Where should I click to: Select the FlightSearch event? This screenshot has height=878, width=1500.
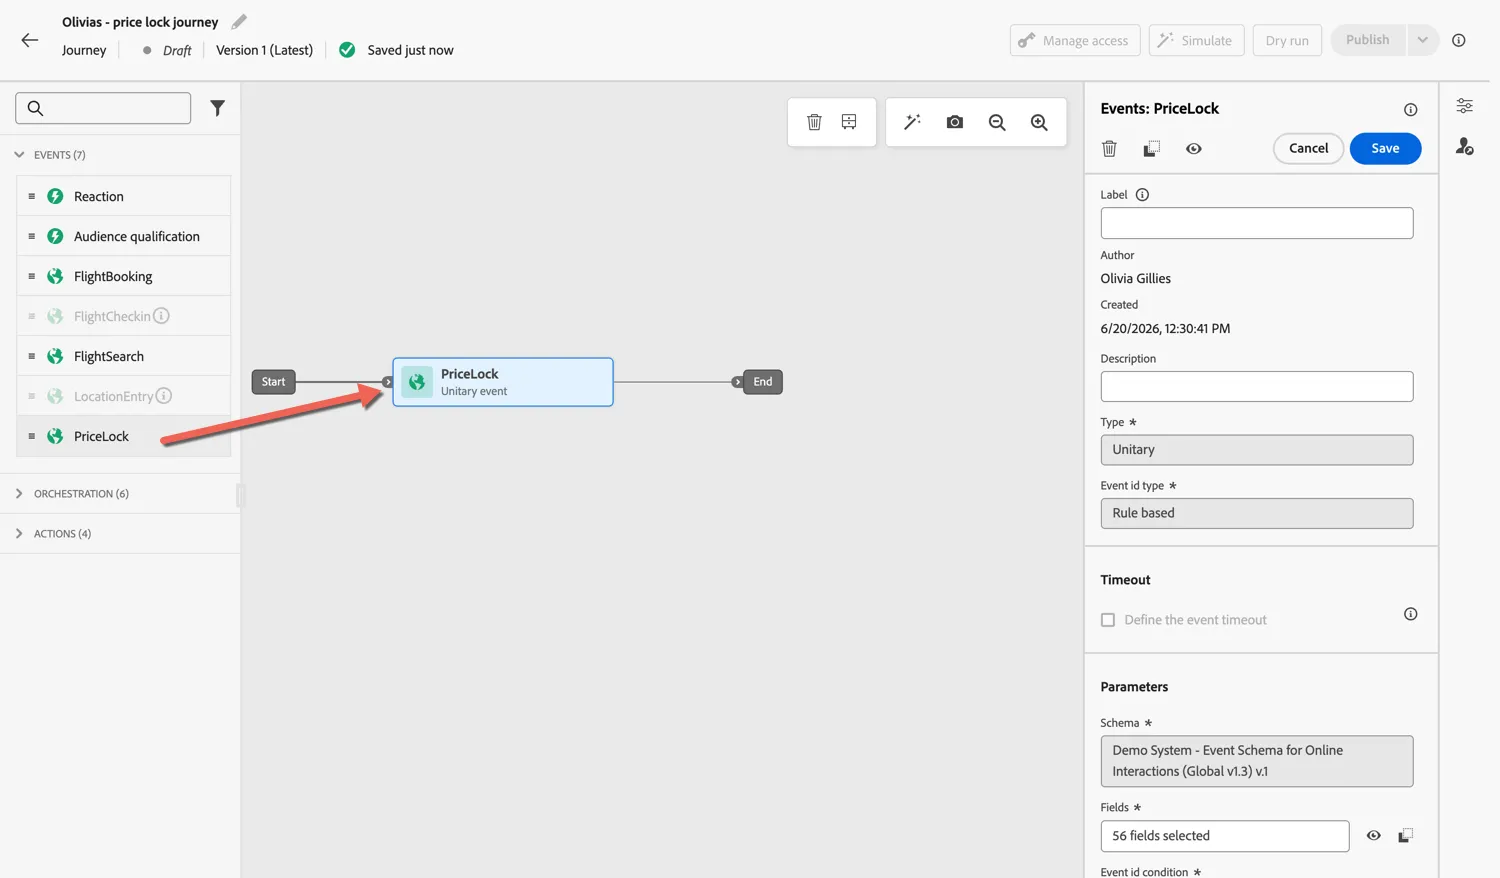124,356
